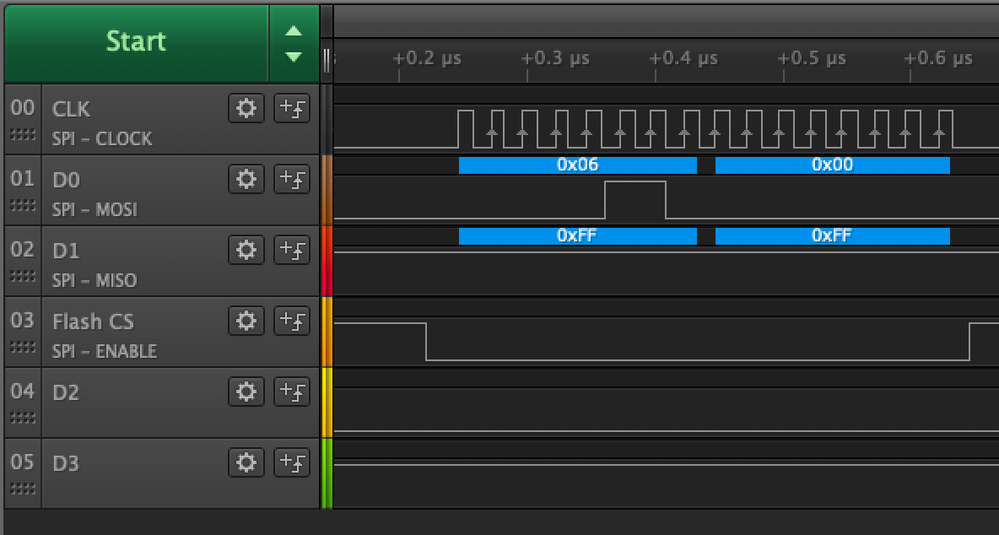Click the sidebar resize grip next to timeline

coord(327,61)
